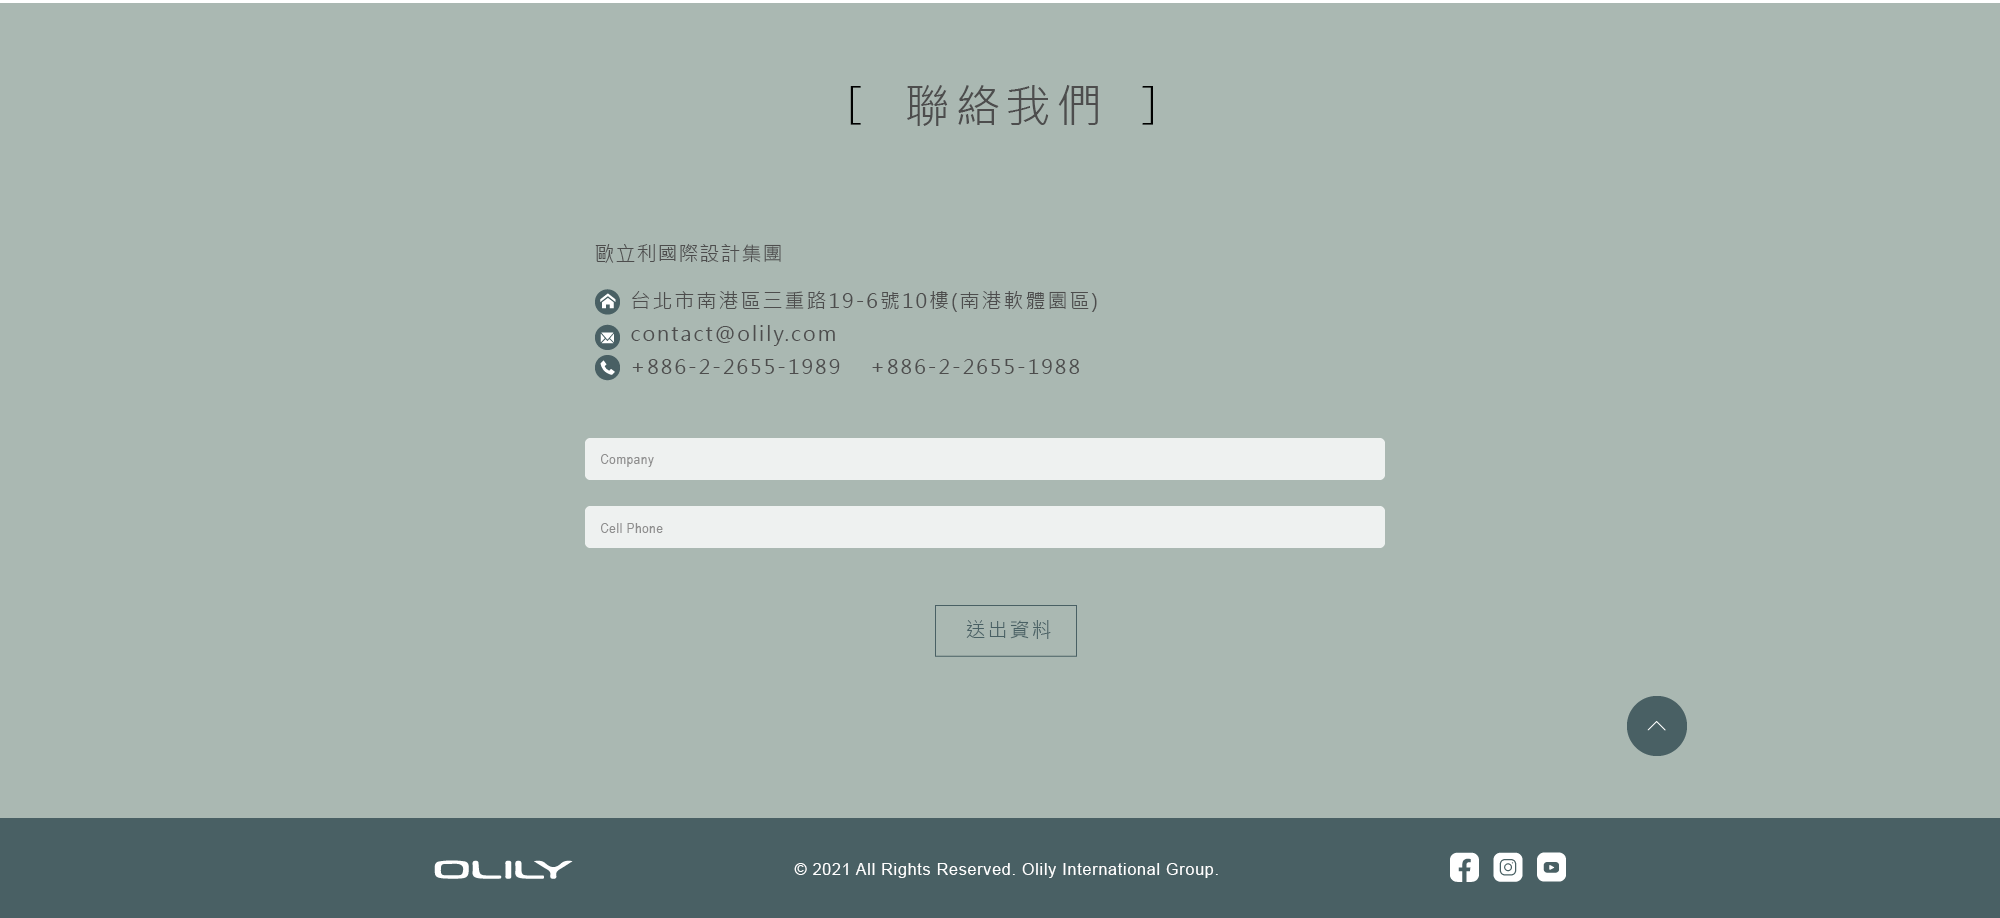Click phone number +886-2-2655-1989
2000x918 pixels.
coord(736,367)
